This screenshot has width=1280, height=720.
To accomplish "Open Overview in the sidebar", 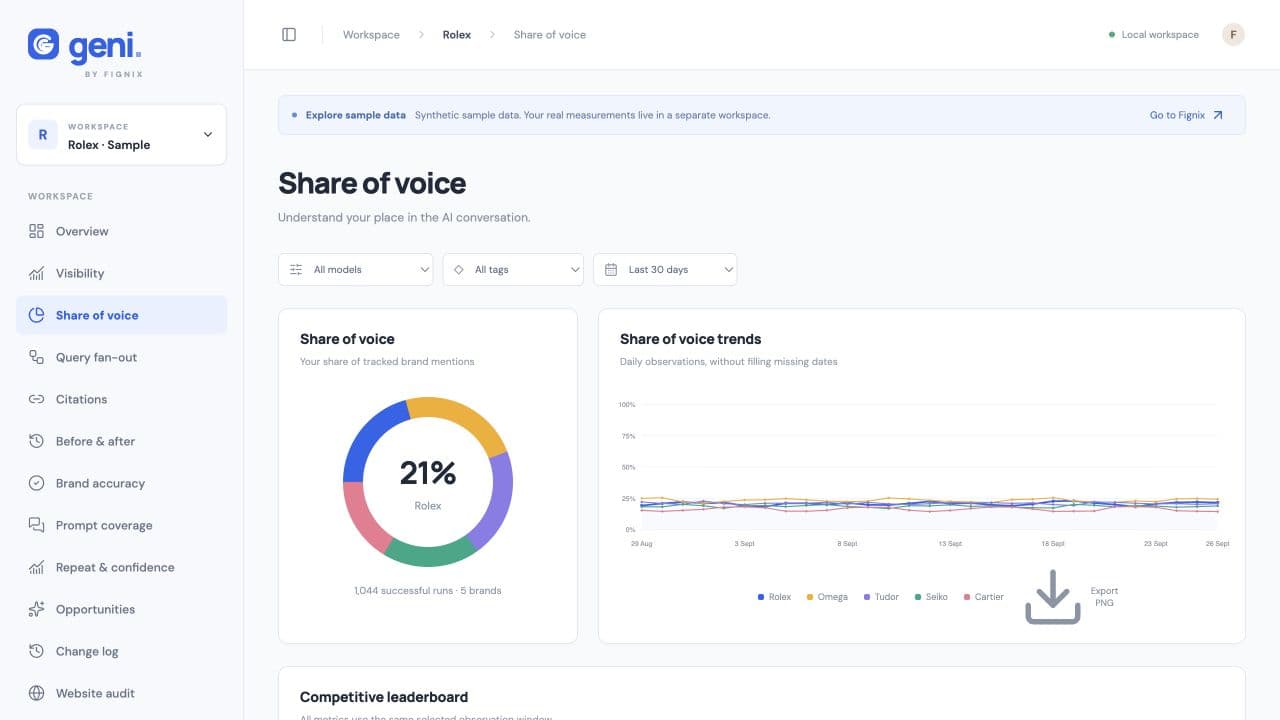I will pyautogui.click(x=121, y=231).
